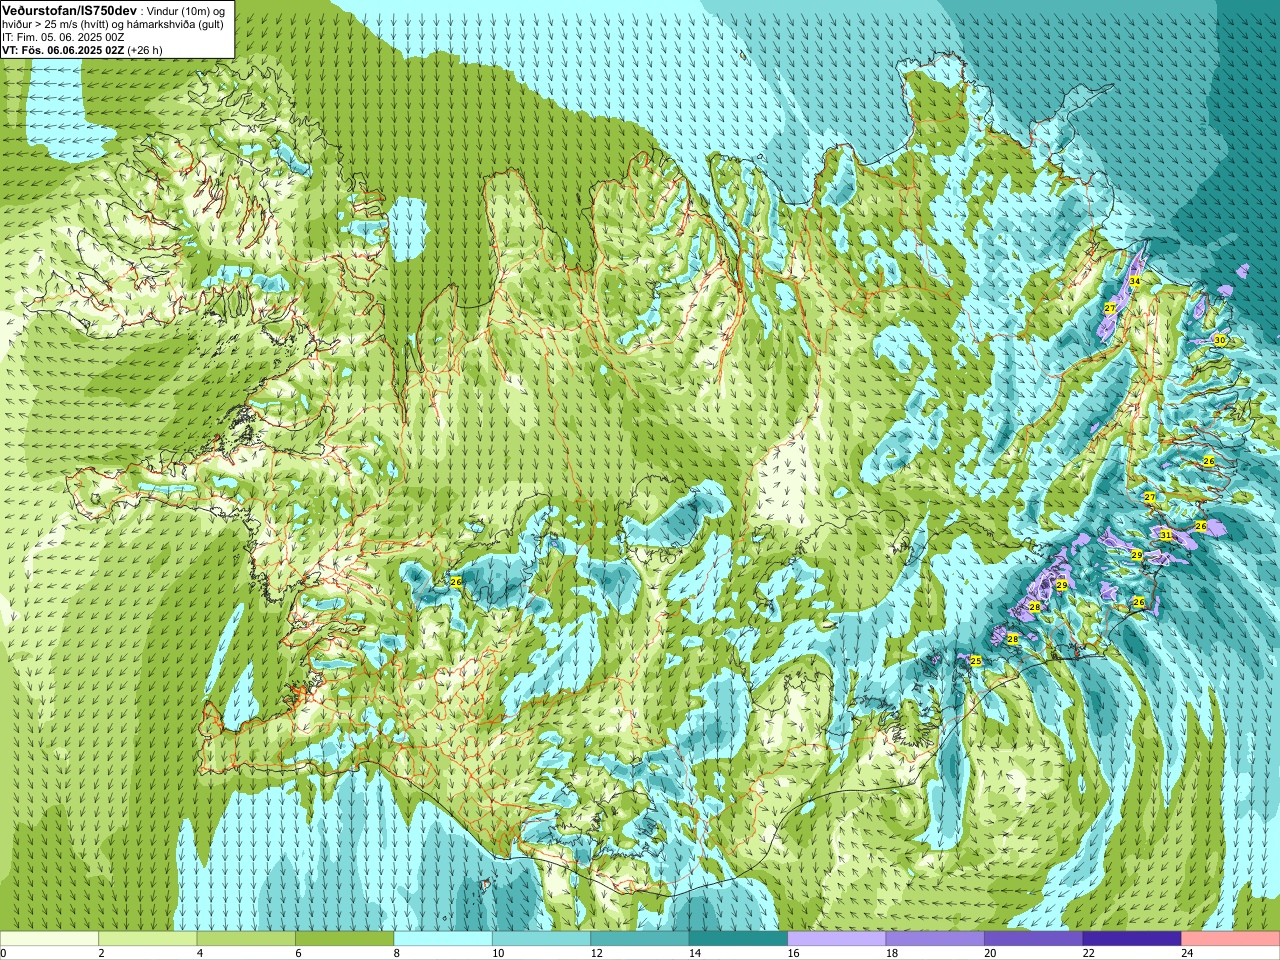
Task: Click the 16–18 m/s light purple legend swatch
Action: (837, 939)
